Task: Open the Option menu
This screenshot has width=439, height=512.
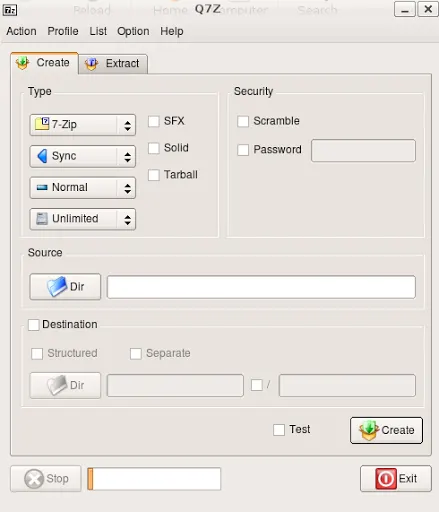Action: point(133,31)
